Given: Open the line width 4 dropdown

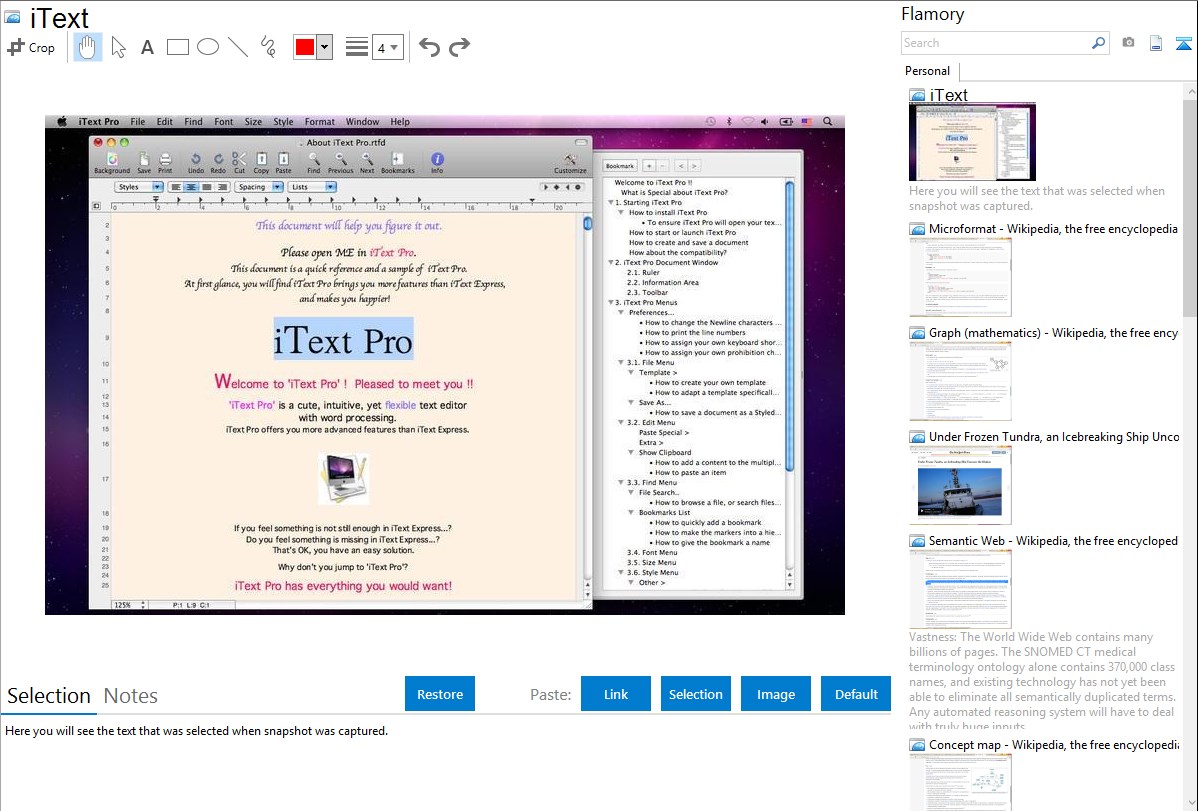Looking at the screenshot, I should [x=387, y=48].
